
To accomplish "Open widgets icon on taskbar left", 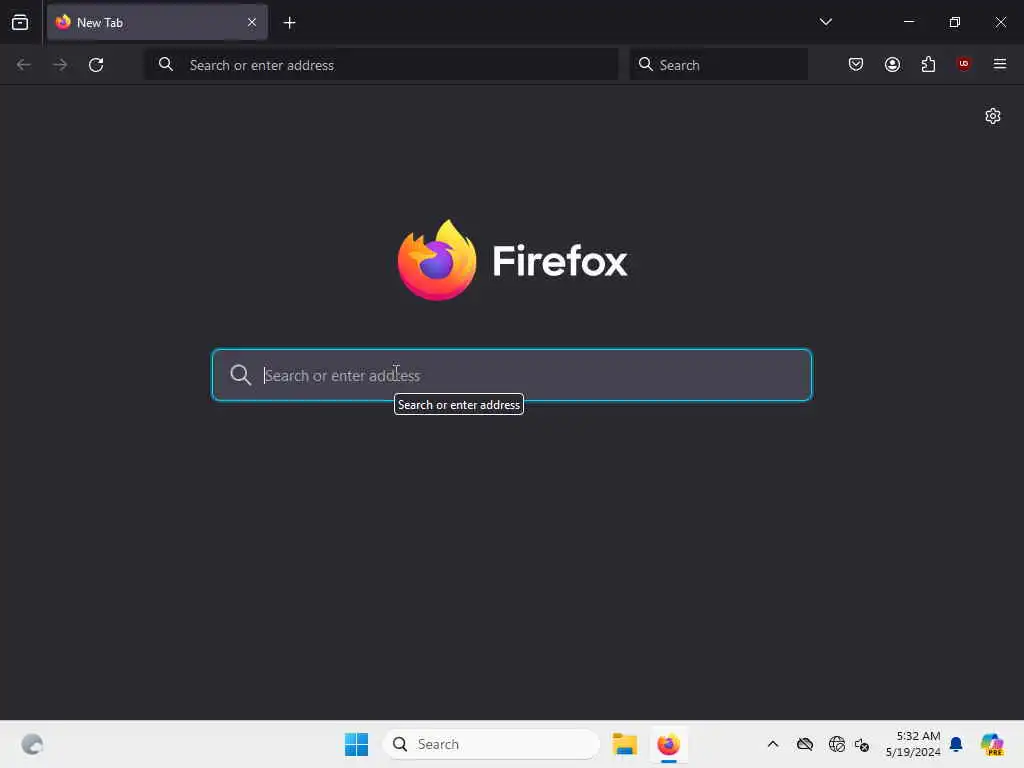I will point(32,744).
